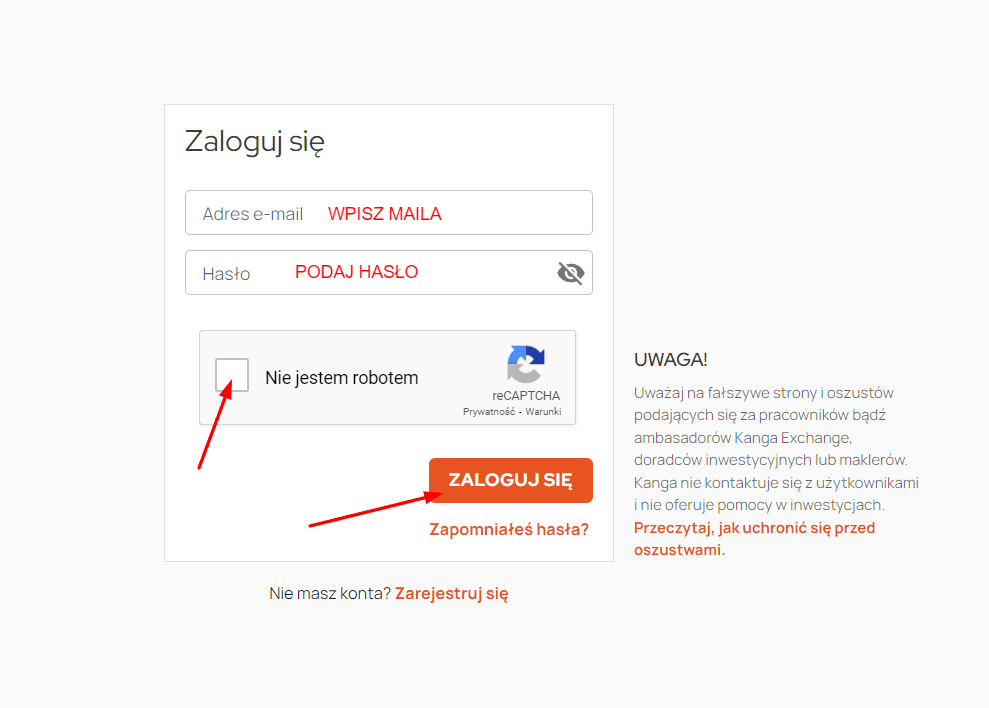Open the 'Zapomniałeś hasła?' link

pyautogui.click(x=509, y=529)
